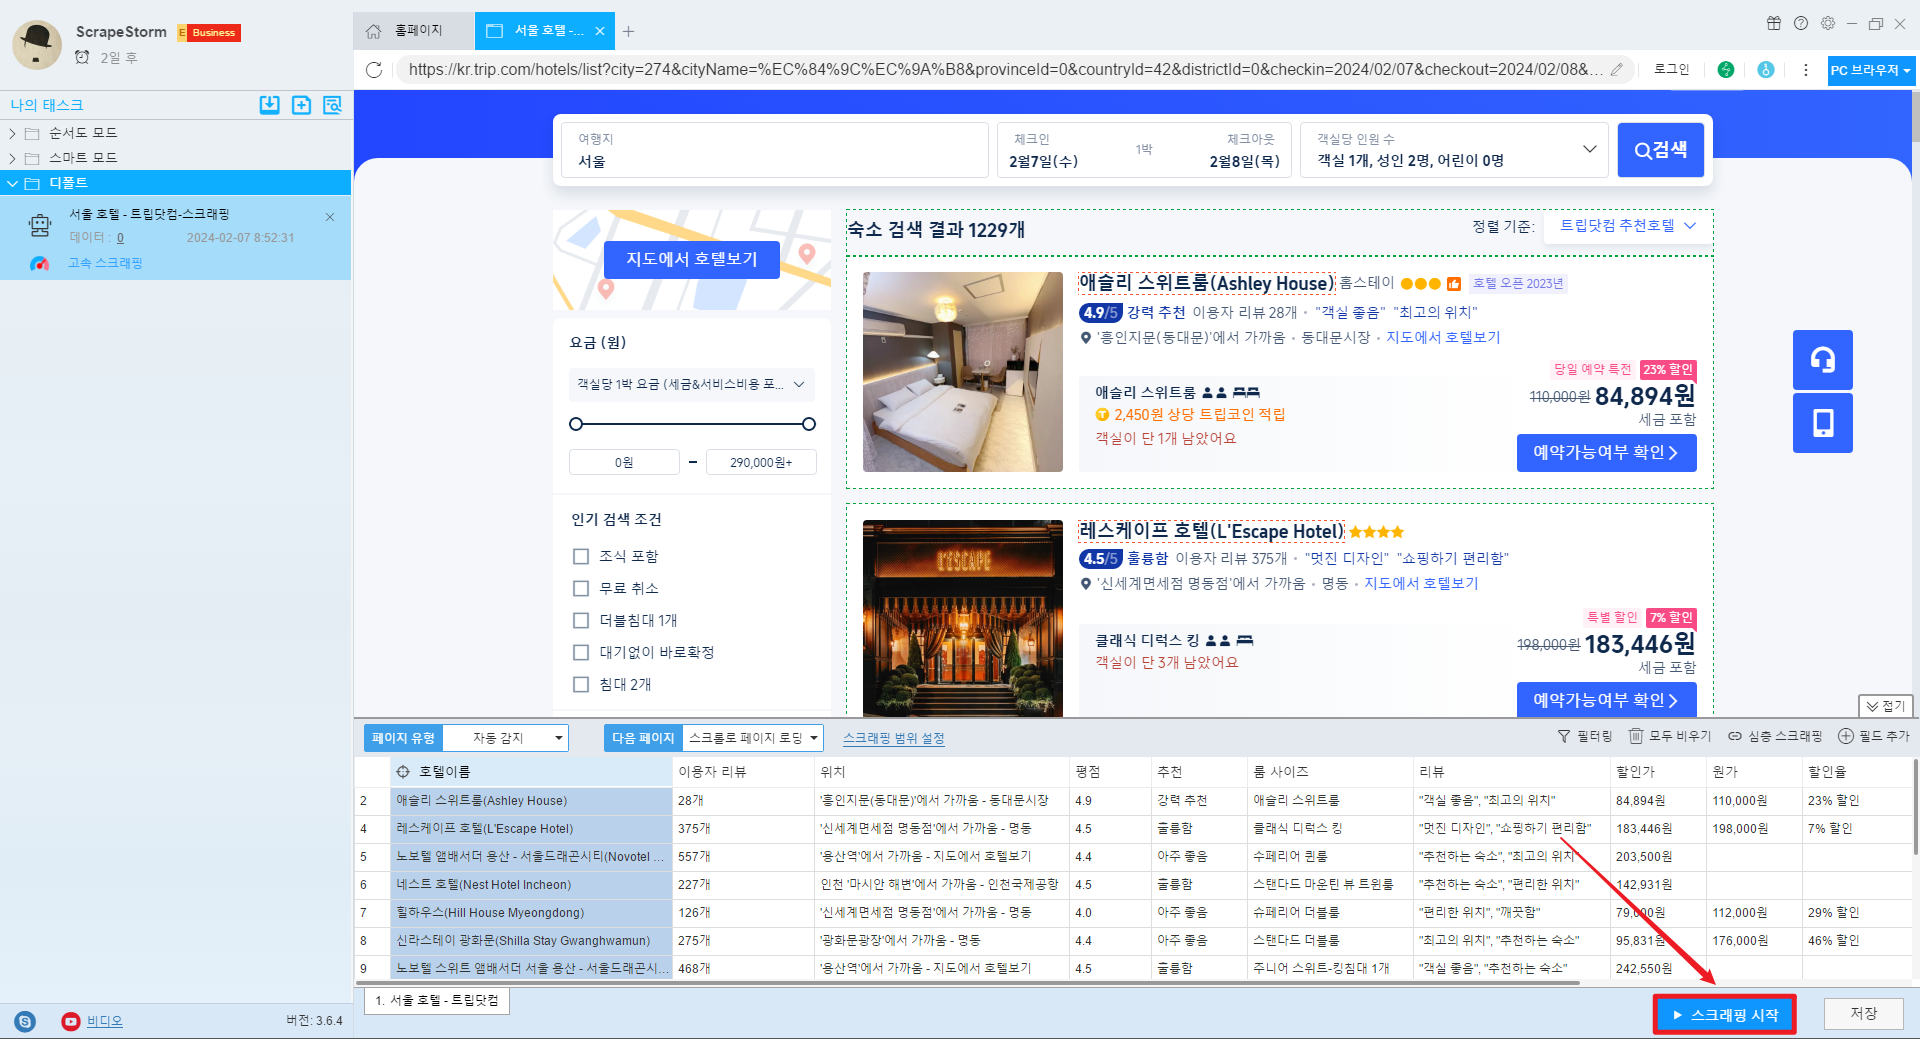The image size is (1920, 1039).
Task: Open the 비디오 link in bottom bar
Action: tap(104, 1021)
